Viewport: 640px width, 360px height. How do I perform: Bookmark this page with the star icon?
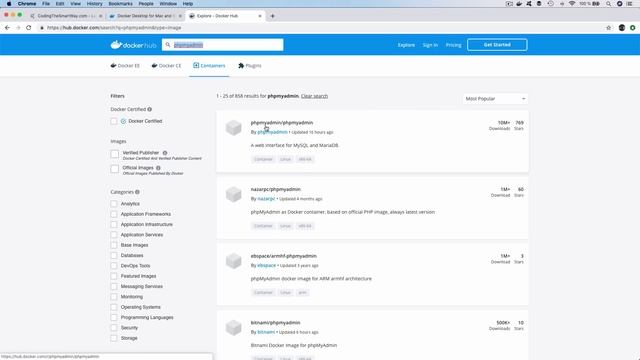[x=609, y=28]
